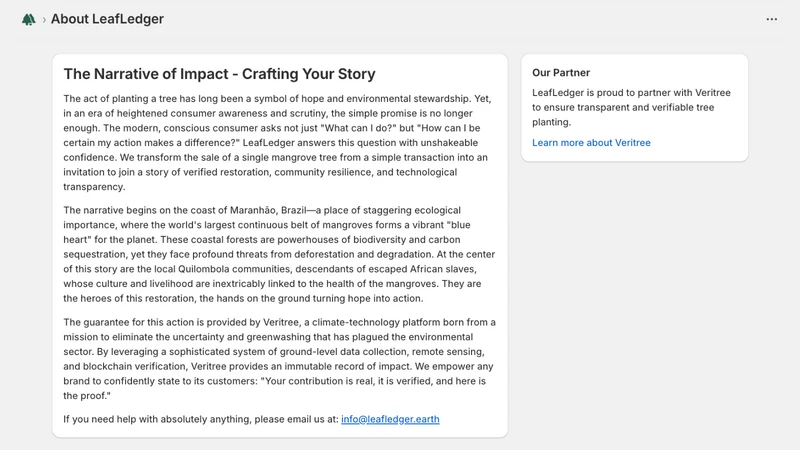
Task: Click The Narrative of Impact heading
Action: click(219, 74)
